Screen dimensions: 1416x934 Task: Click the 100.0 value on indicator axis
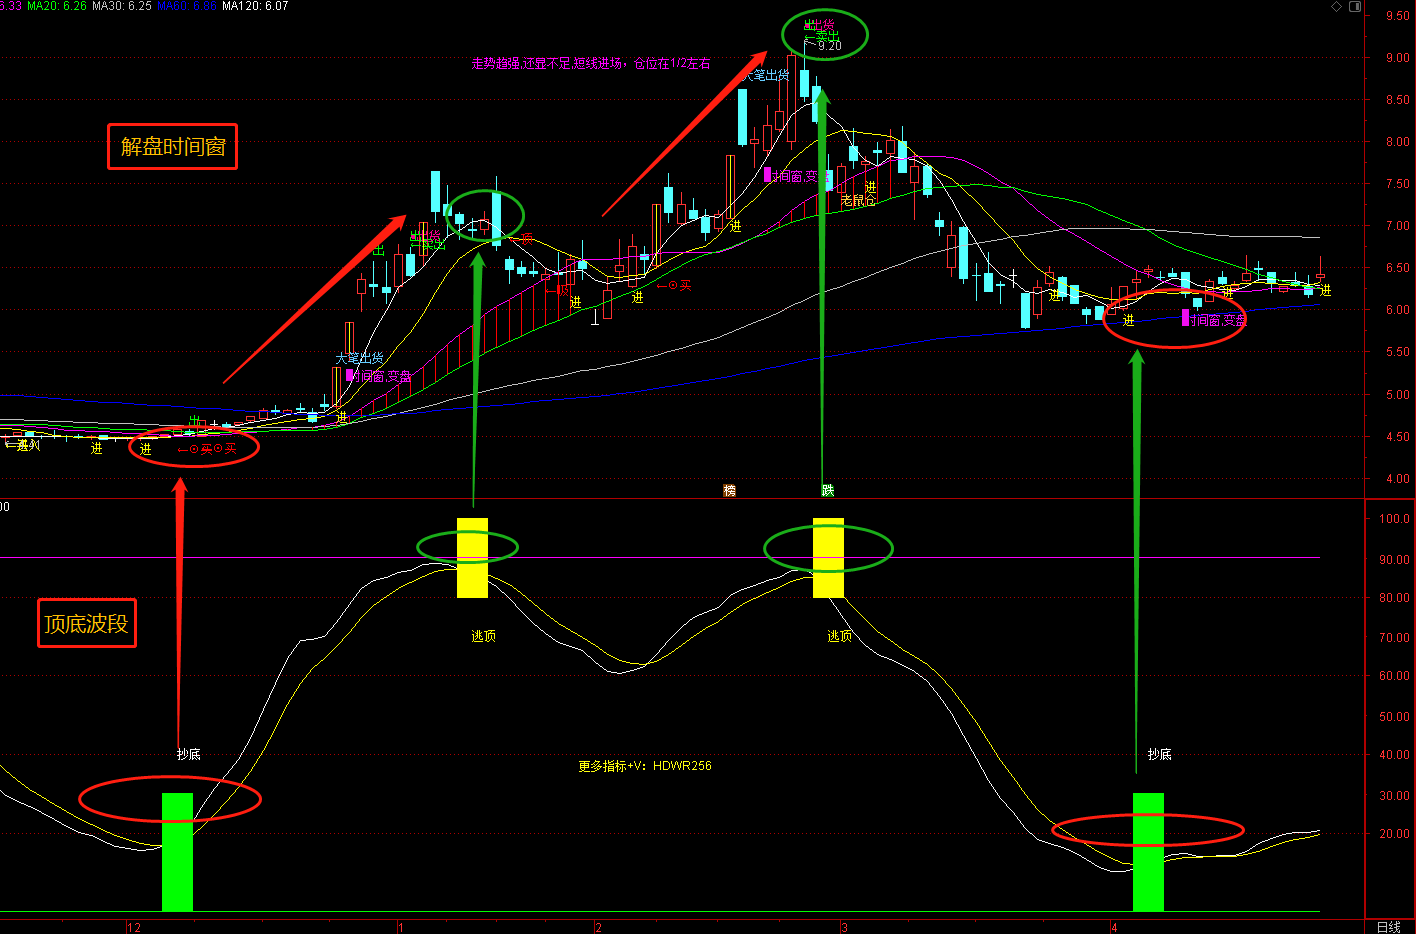coord(1395,519)
